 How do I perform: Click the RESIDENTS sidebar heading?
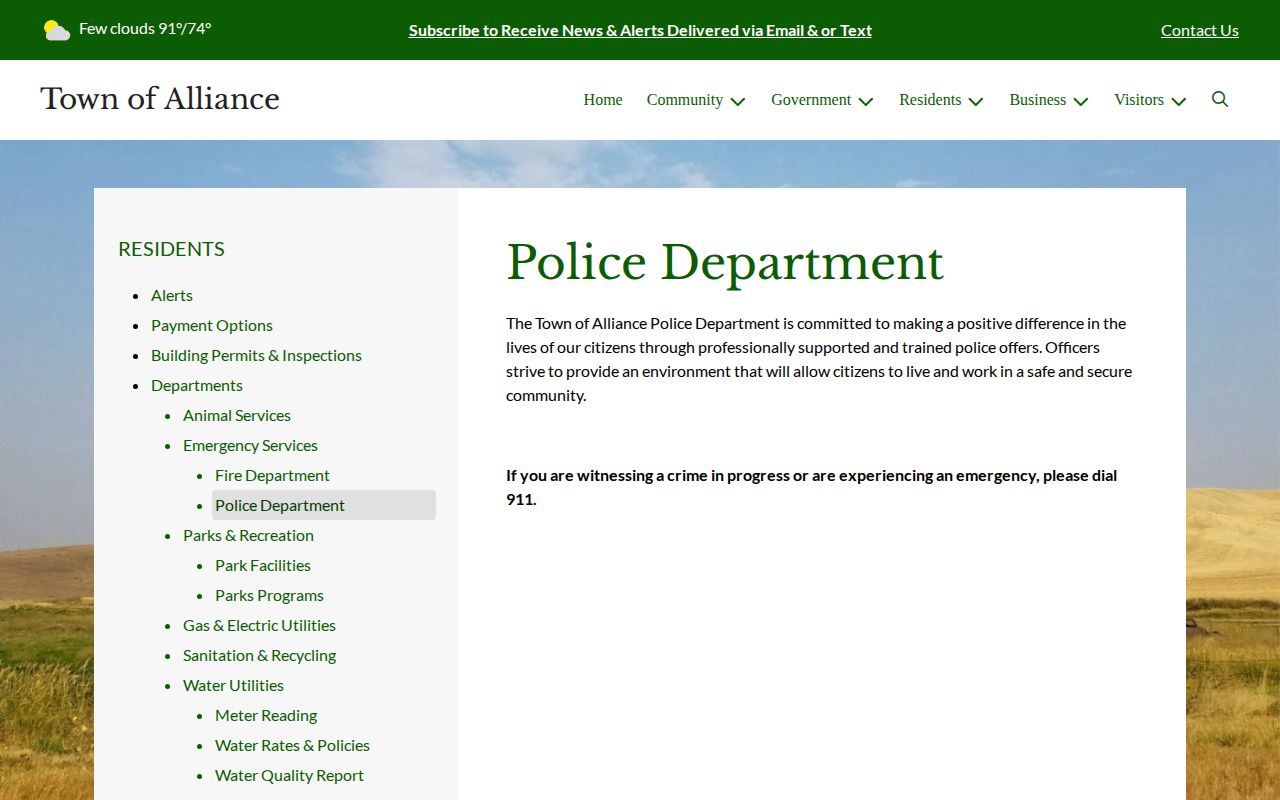click(x=171, y=249)
